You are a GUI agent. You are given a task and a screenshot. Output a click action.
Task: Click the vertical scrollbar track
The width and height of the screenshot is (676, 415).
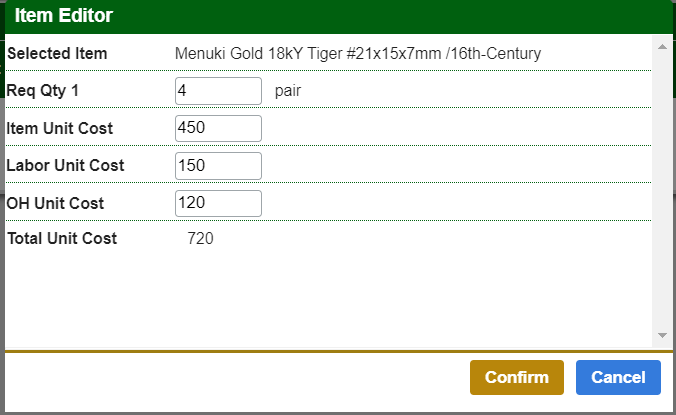coord(662,190)
